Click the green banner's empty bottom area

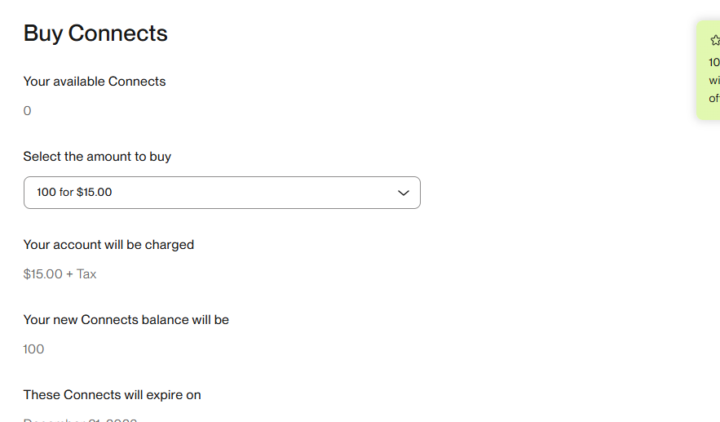[711, 113]
